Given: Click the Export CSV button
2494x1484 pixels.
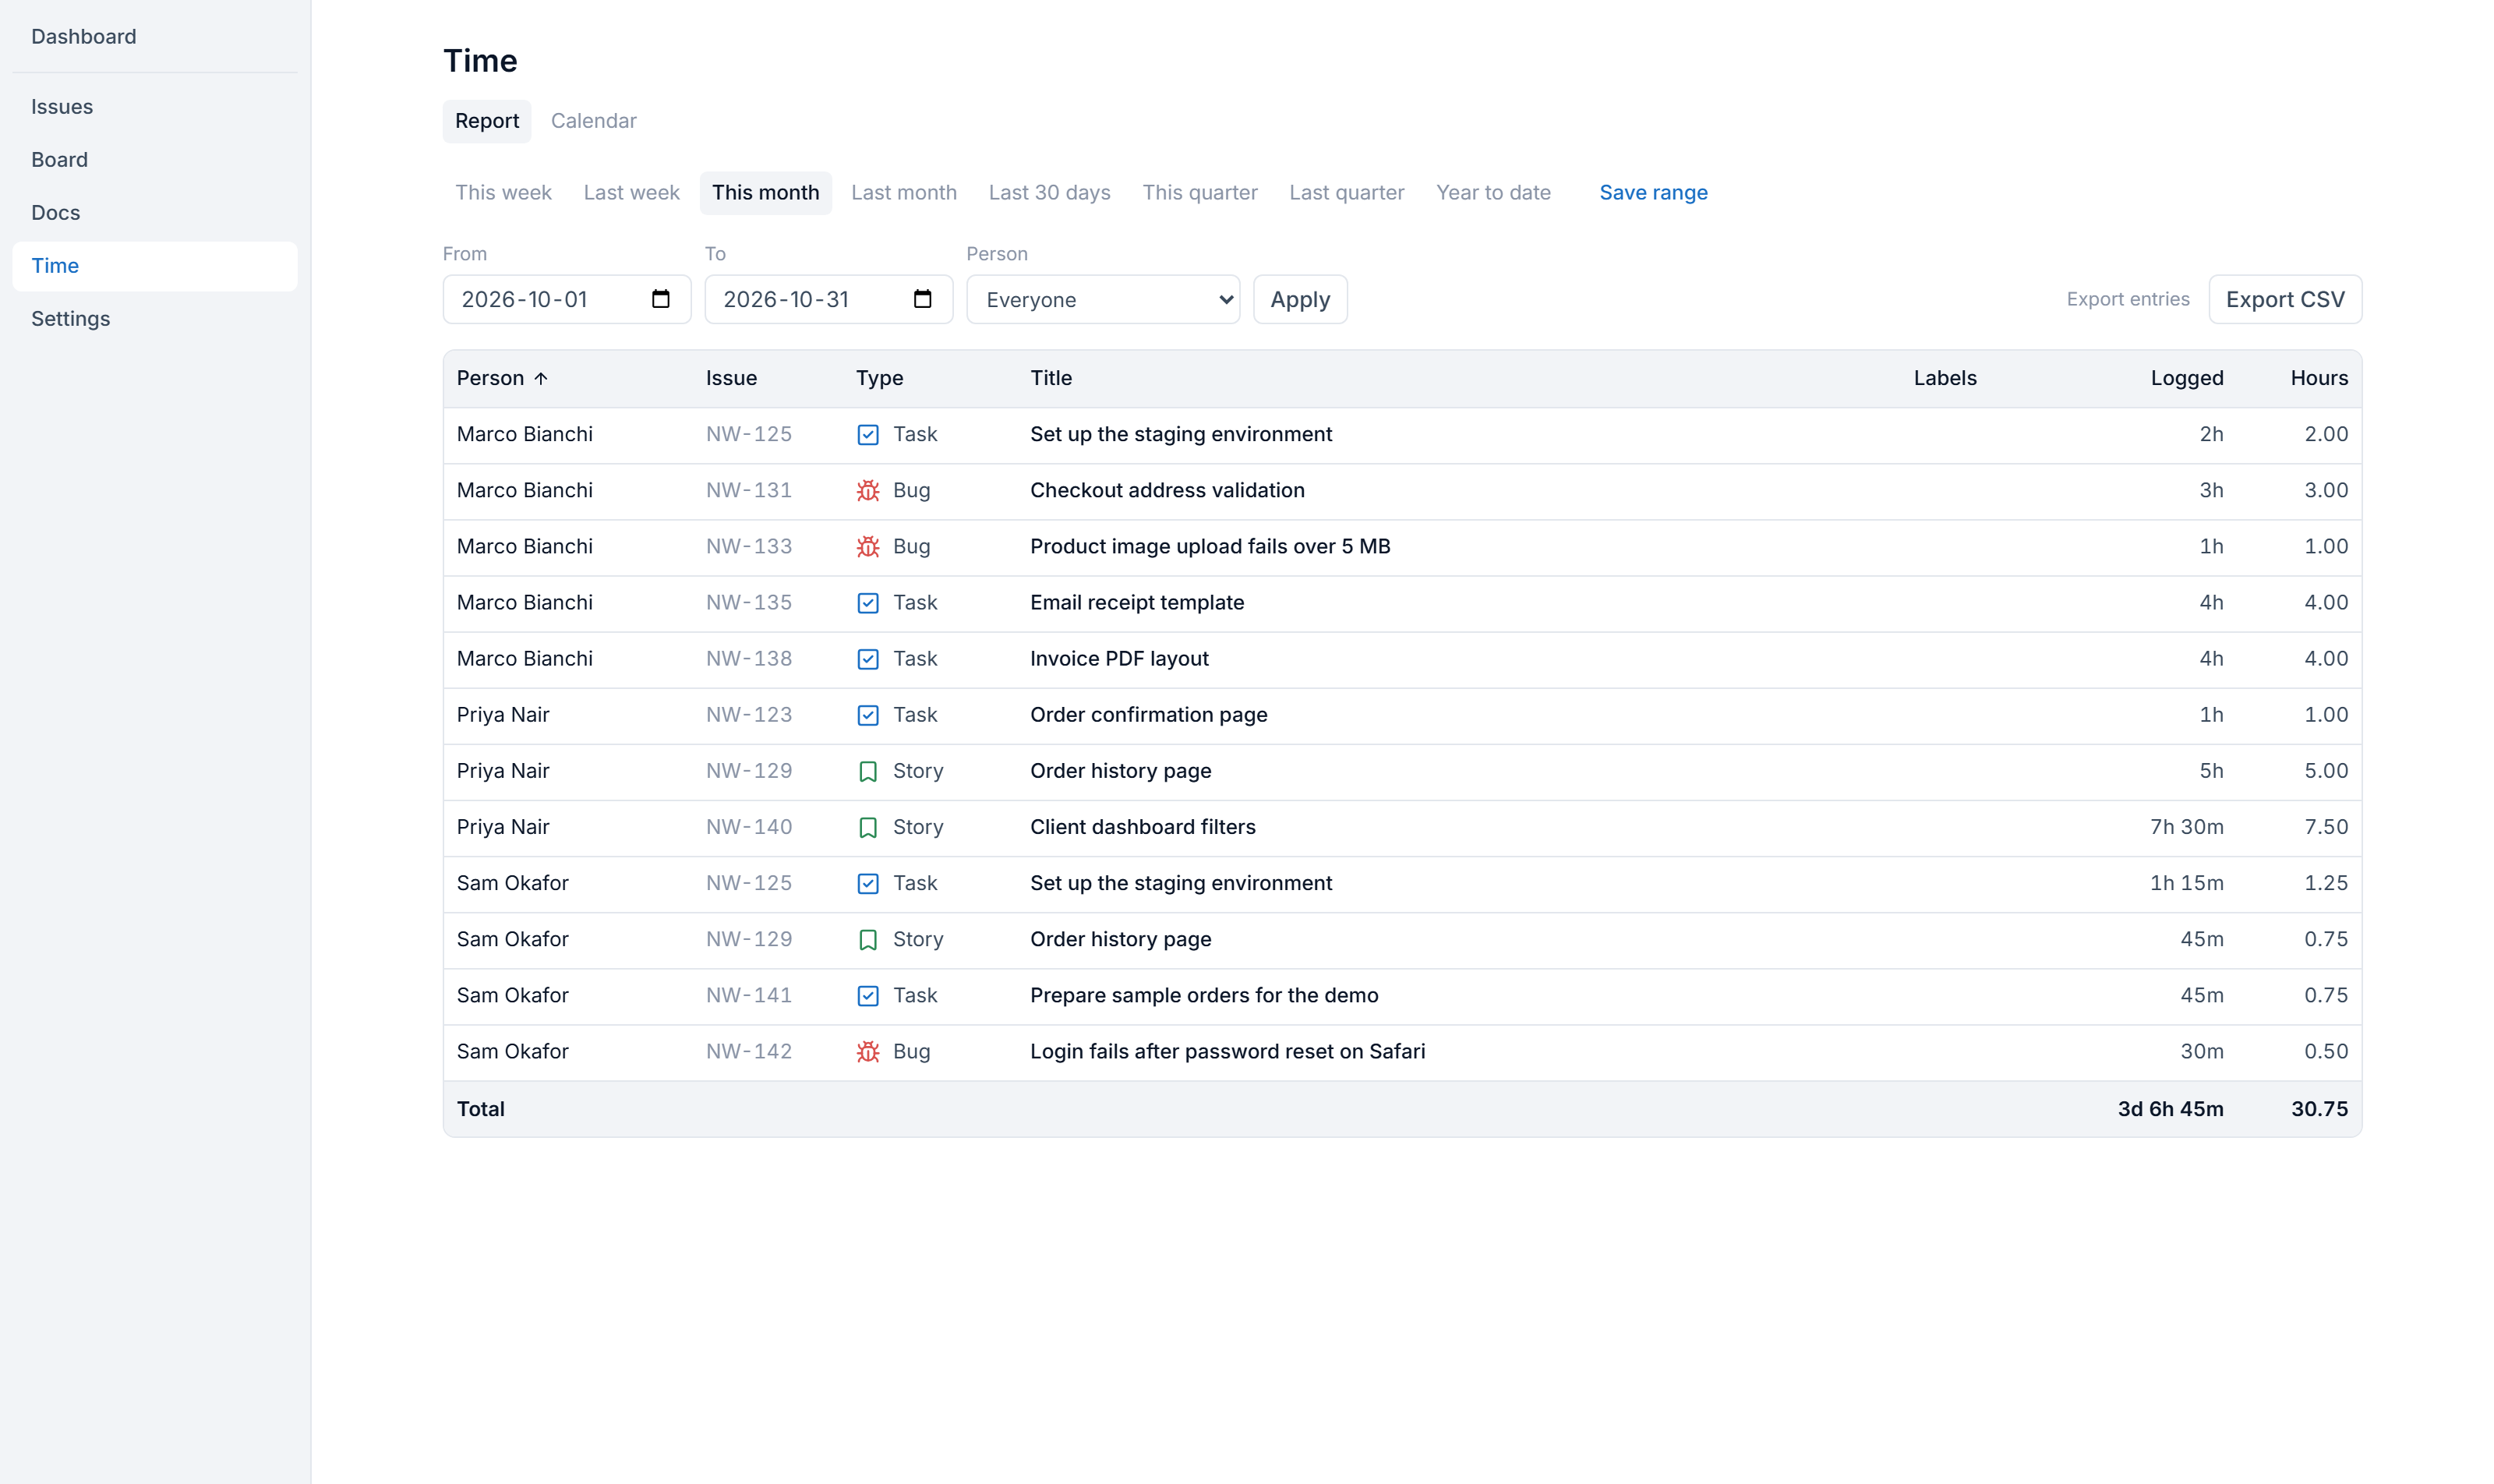Looking at the screenshot, I should [x=2285, y=299].
